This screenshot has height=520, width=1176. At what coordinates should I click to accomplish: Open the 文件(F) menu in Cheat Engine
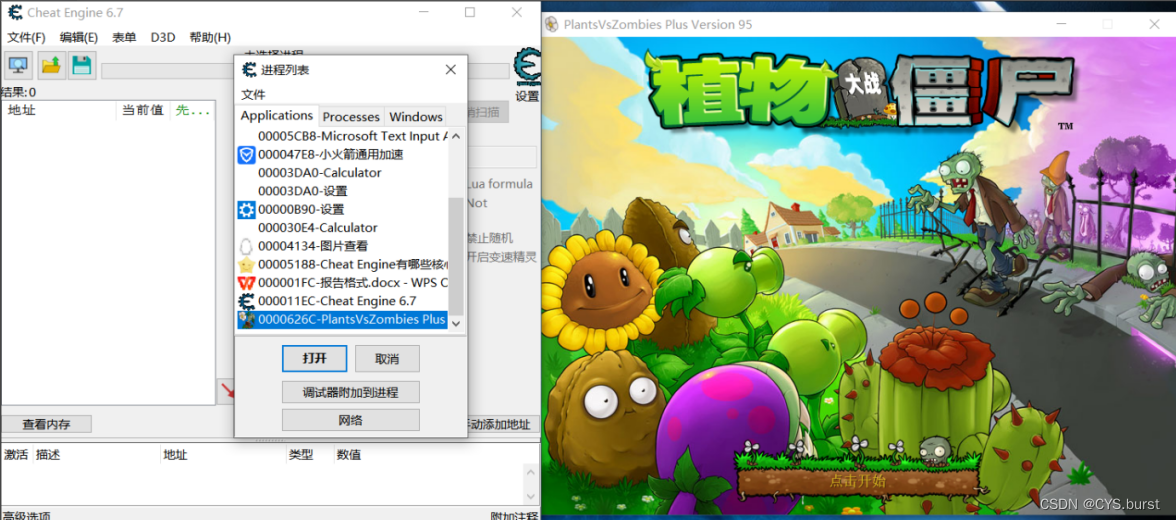click(x=26, y=38)
